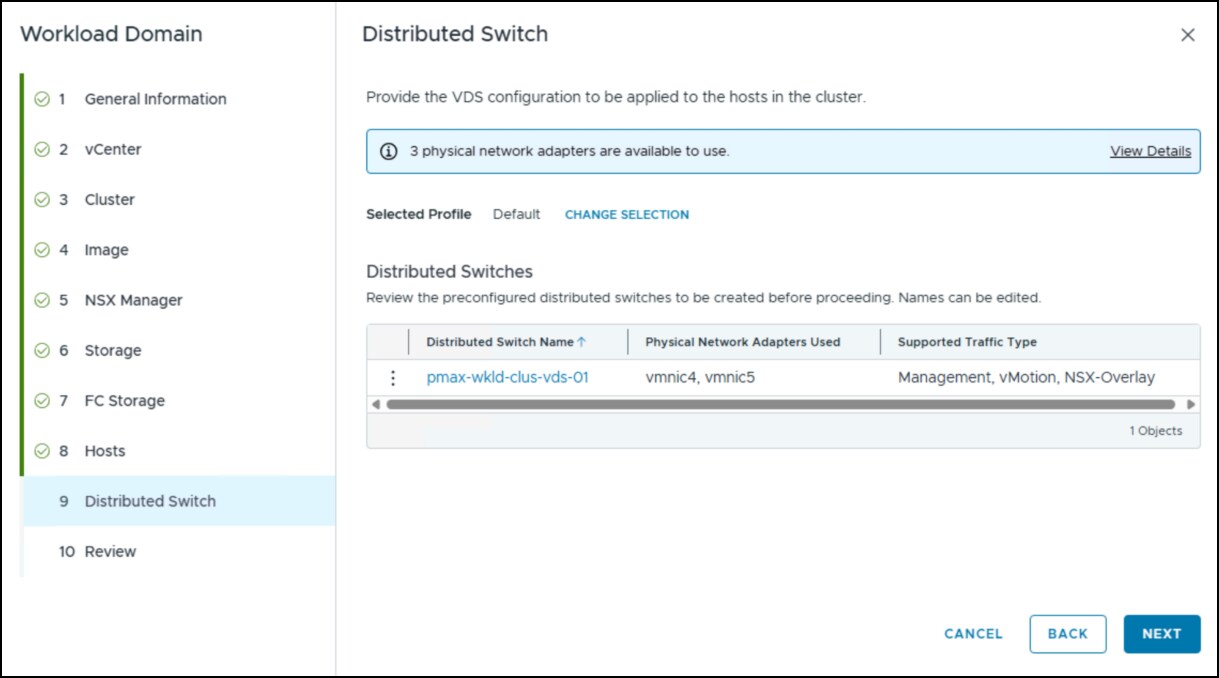Go to FC Storage step
The image size is (1219, 678).
click(125, 400)
